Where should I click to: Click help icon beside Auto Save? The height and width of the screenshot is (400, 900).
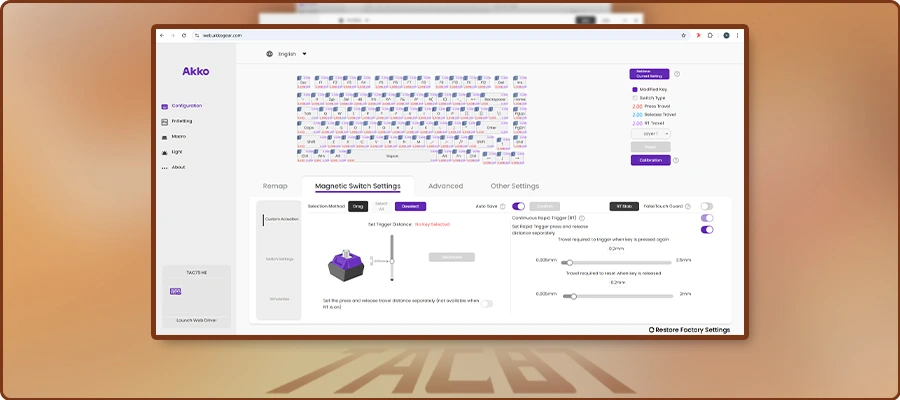[503, 207]
